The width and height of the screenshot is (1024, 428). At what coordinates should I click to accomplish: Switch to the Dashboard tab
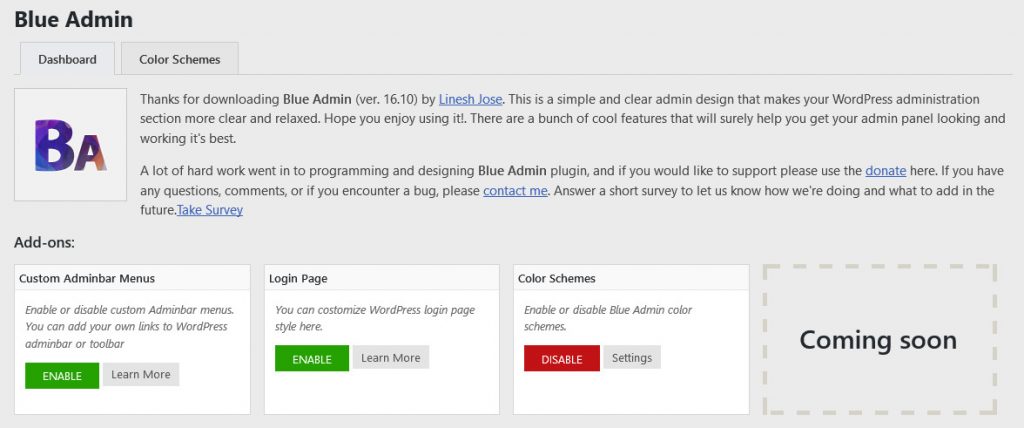(67, 59)
